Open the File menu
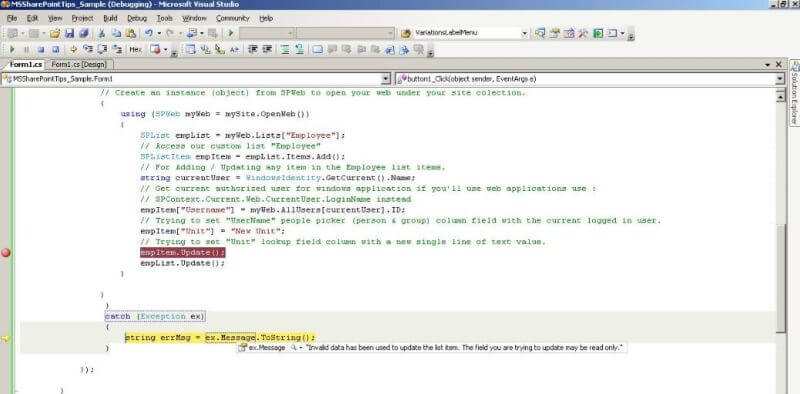Viewport: 800px width, 394px height. coord(12,18)
